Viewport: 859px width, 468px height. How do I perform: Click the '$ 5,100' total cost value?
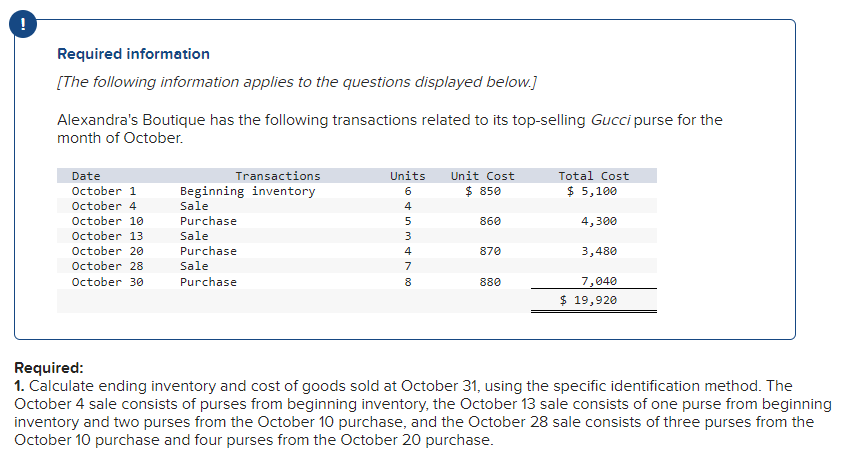tap(592, 191)
